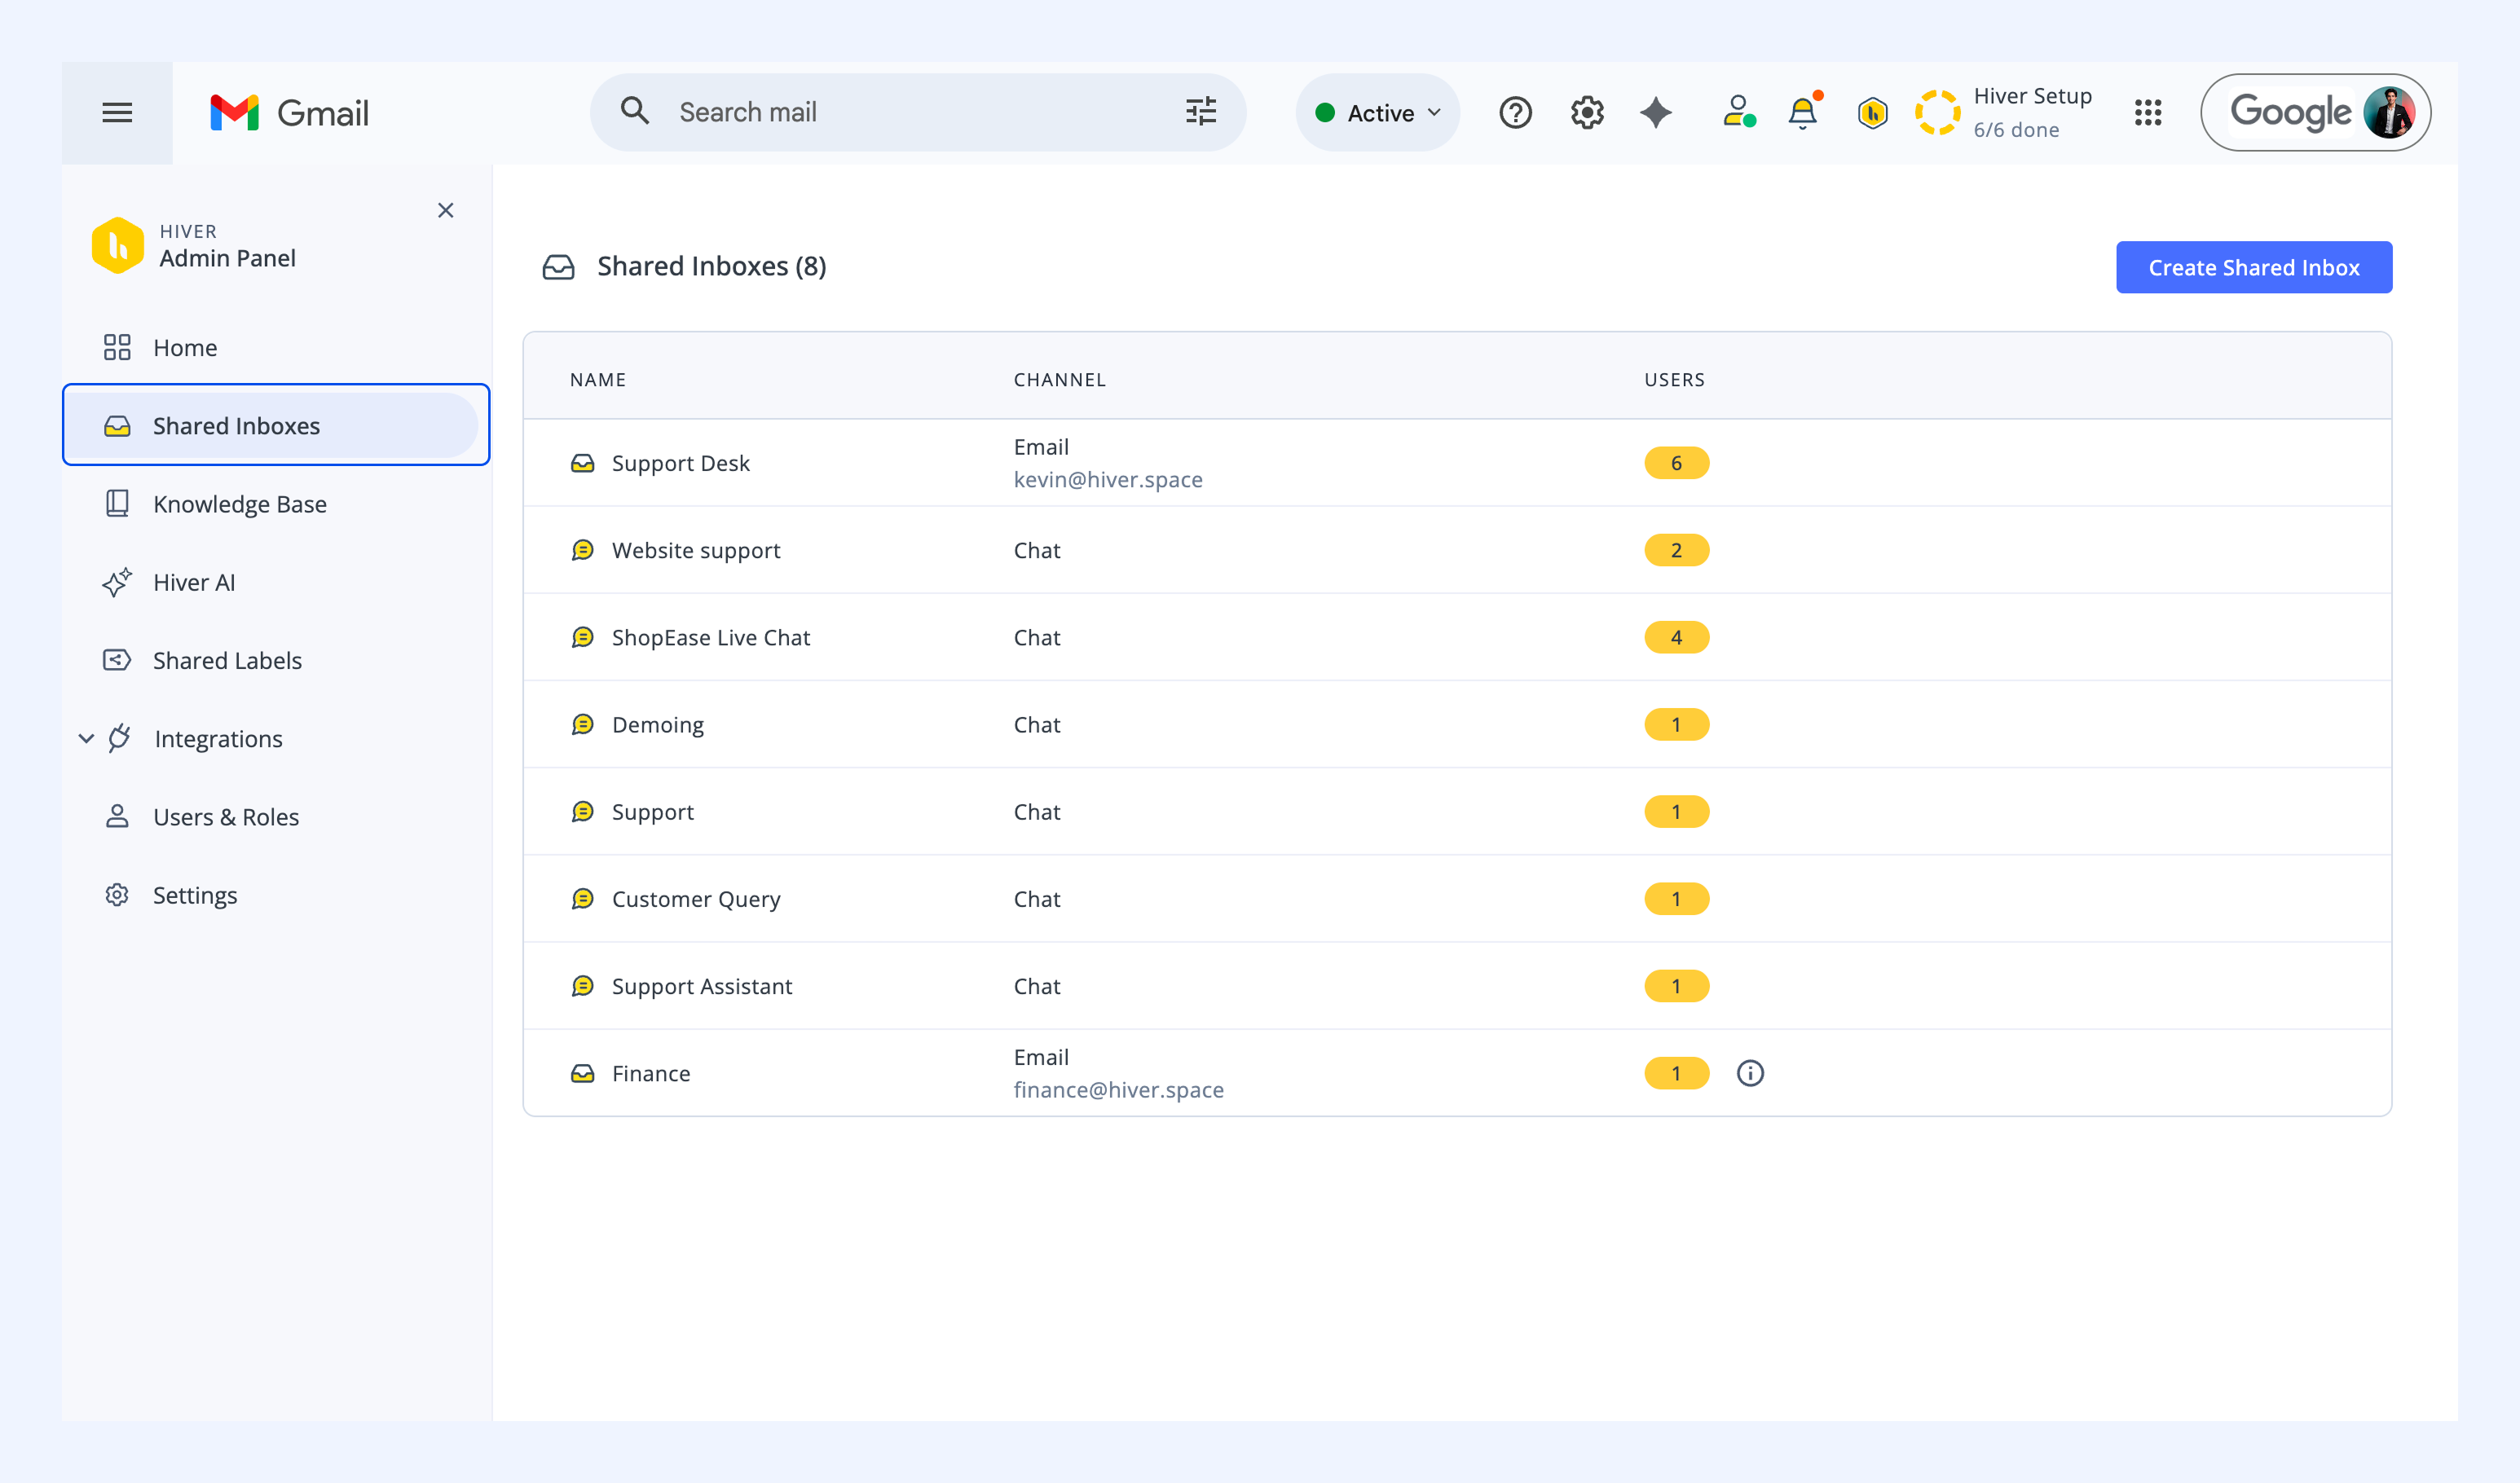Click the search magnifier icon

pos(635,111)
